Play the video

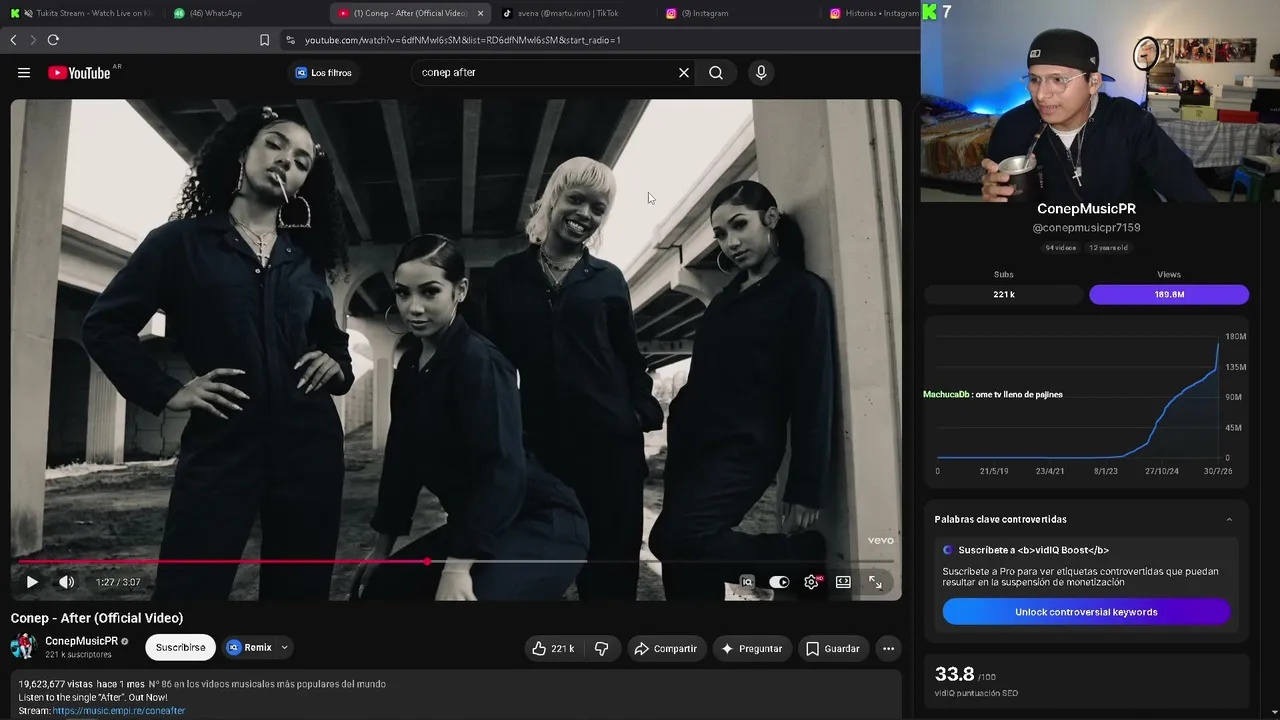point(32,582)
